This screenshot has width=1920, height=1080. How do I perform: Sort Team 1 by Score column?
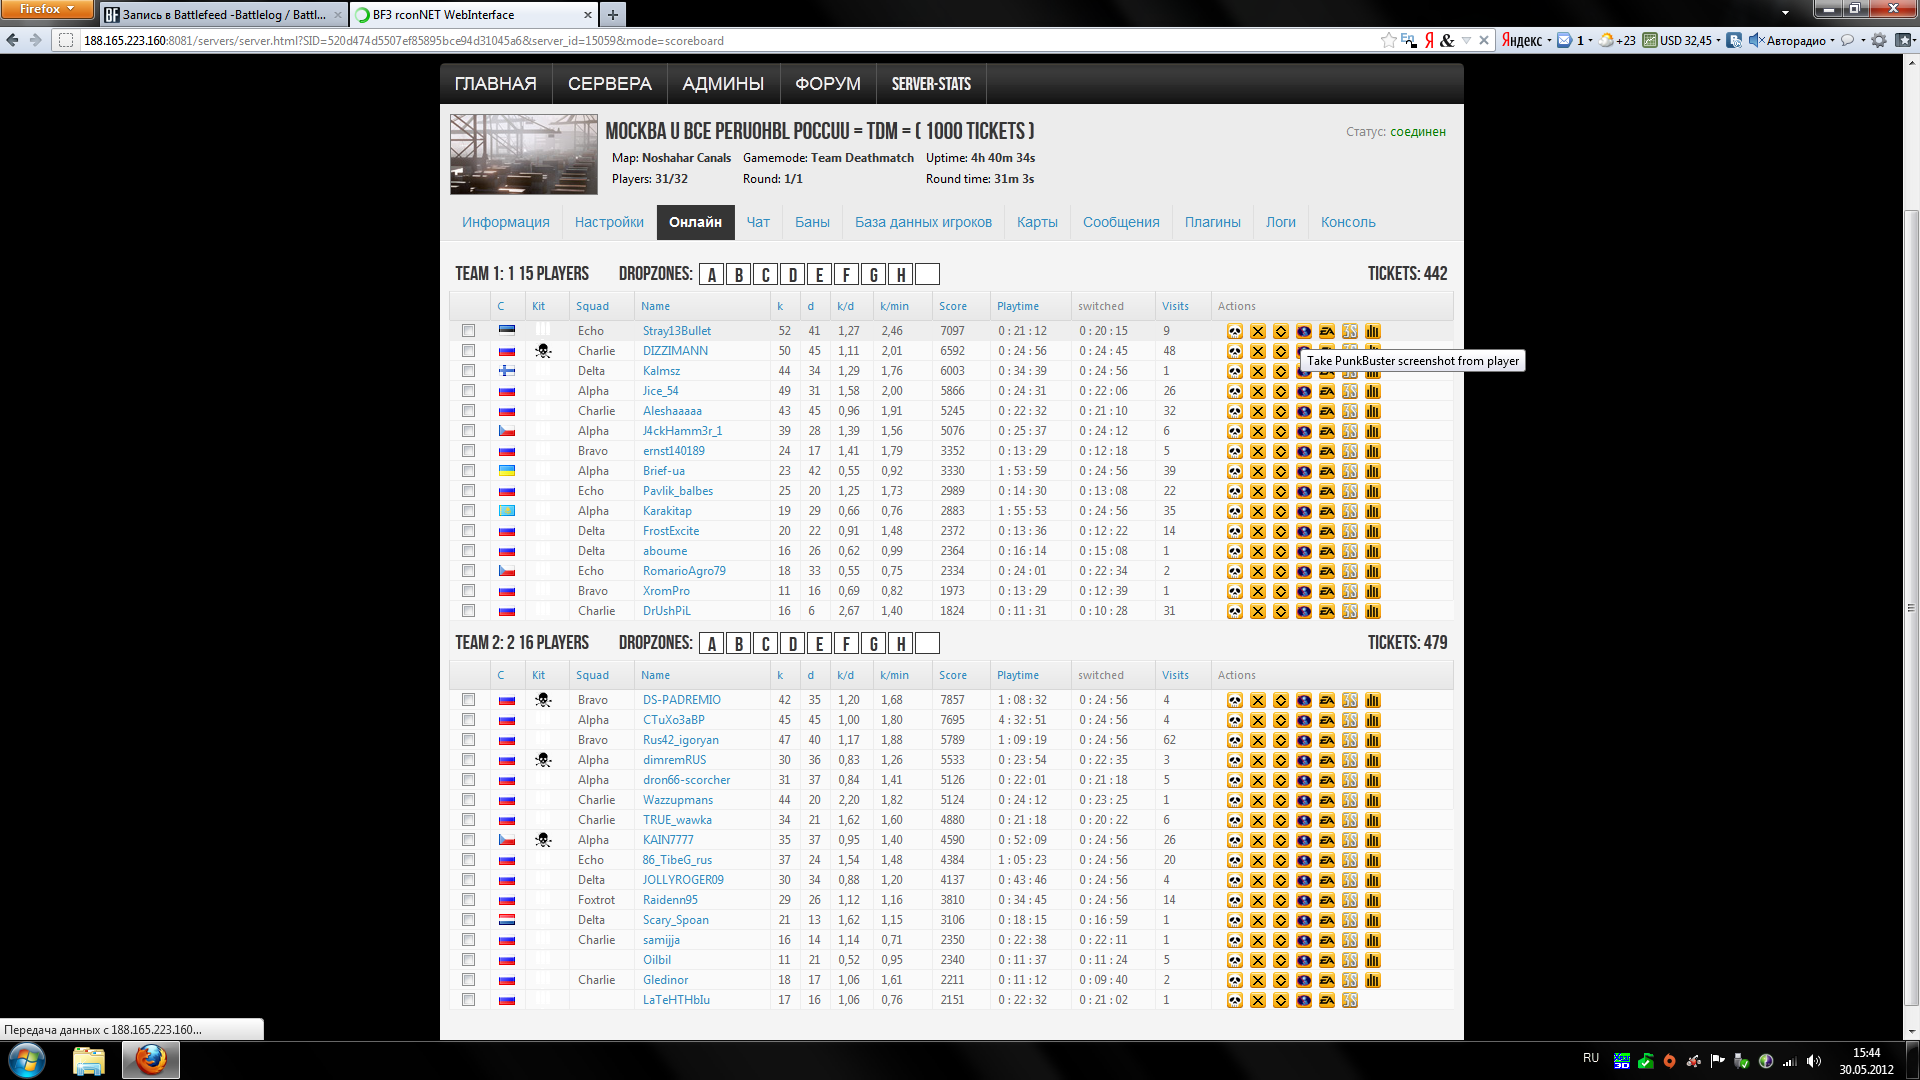pyautogui.click(x=953, y=306)
